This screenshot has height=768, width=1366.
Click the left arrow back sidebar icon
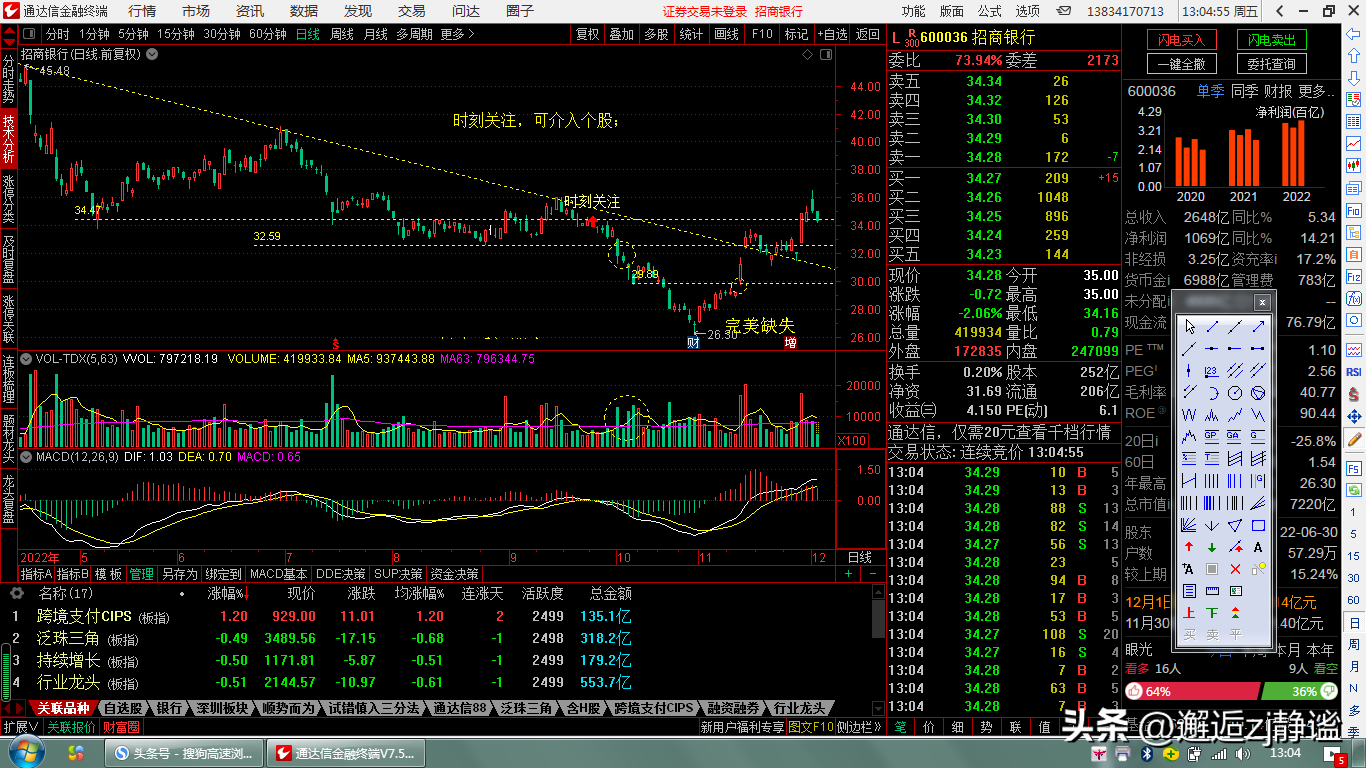coord(1354,35)
